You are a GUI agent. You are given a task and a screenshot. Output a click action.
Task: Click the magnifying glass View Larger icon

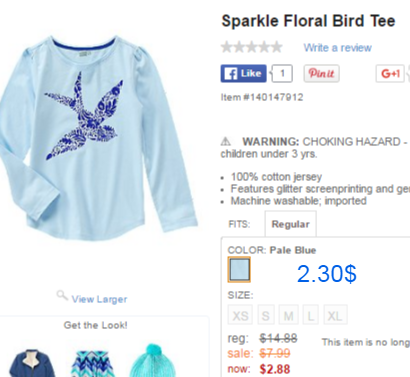(62, 295)
